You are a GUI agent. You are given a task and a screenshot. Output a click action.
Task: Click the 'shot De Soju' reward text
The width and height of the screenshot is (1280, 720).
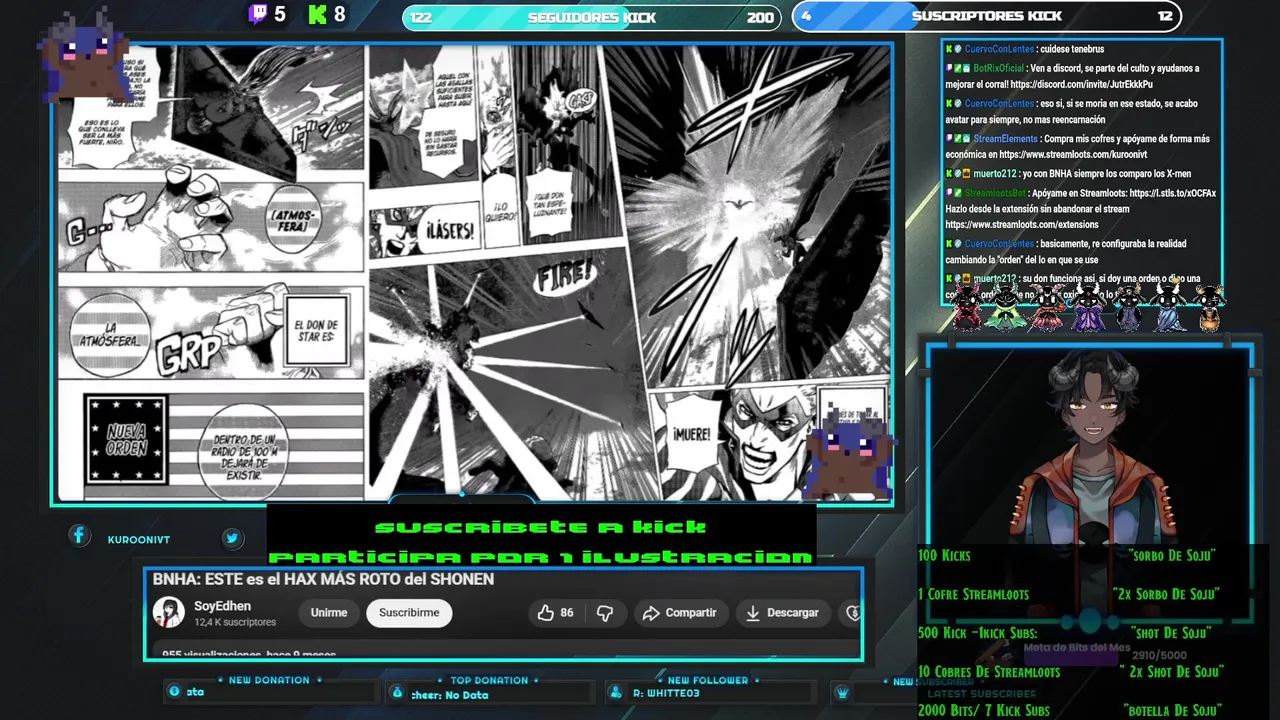click(x=1171, y=633)
